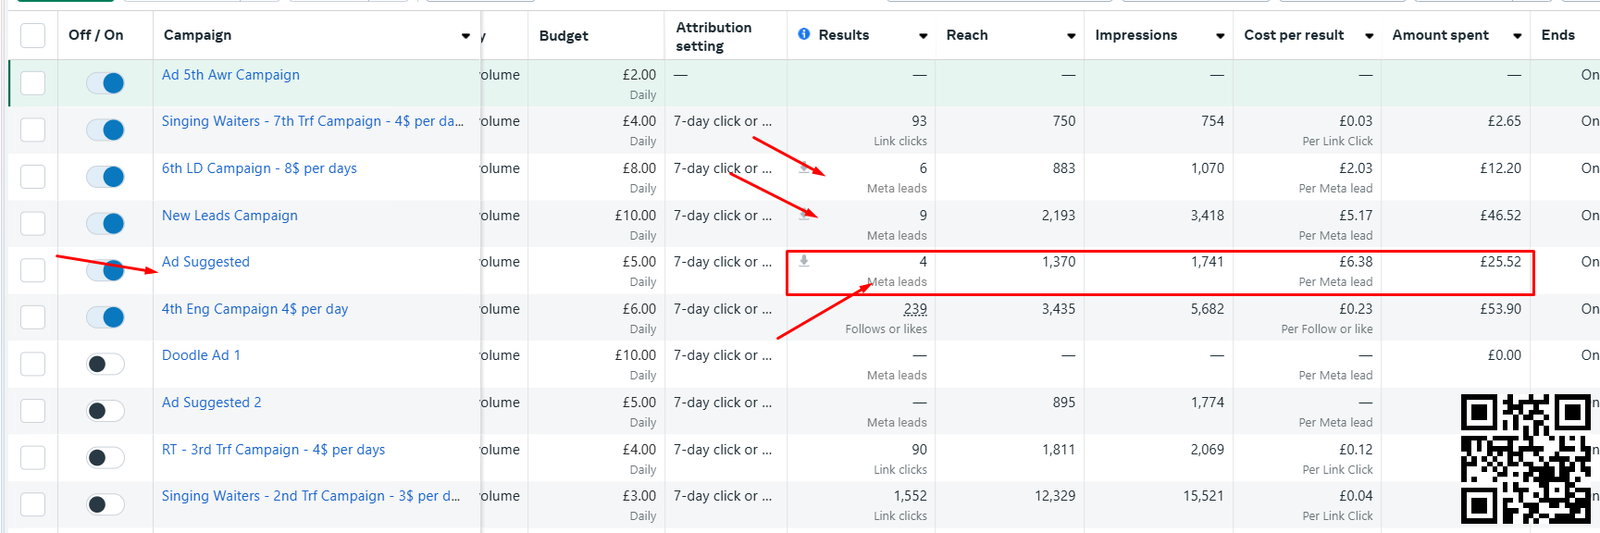Open the Ad Suggested campaign link
The width and height of the screenshot is (1600, 533).
tap(206, 262)
